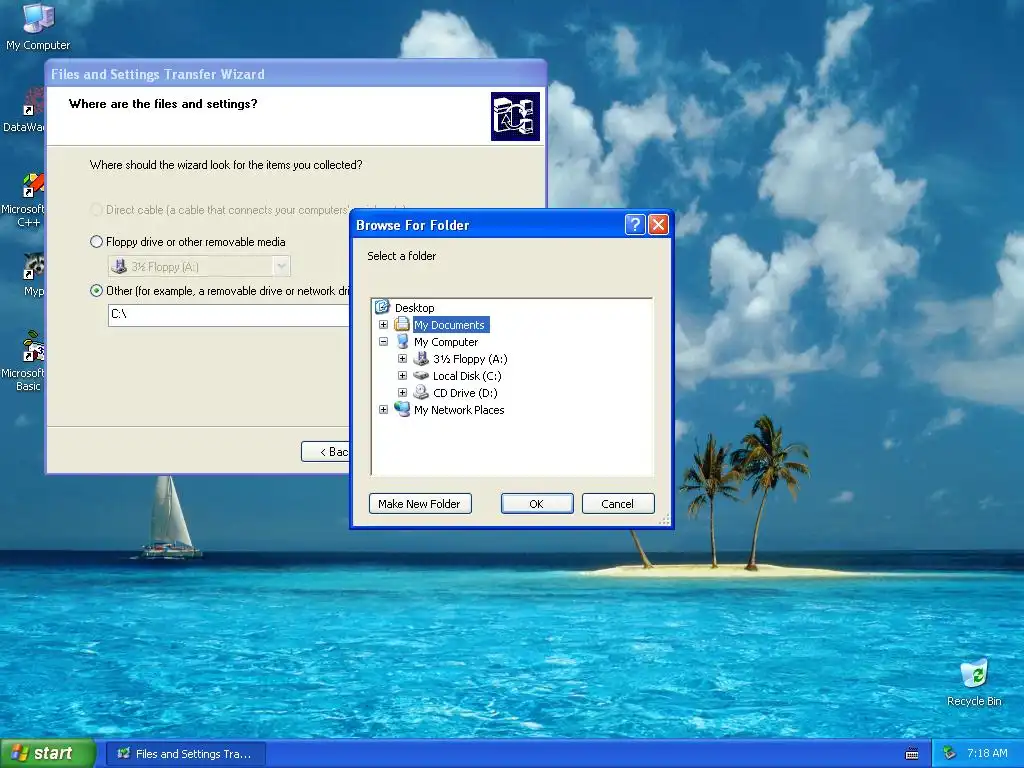The image size is (1024, 768).
Task: Select CD Drive (D:) label
Action: pyautogui.click(x=465, y=392)
